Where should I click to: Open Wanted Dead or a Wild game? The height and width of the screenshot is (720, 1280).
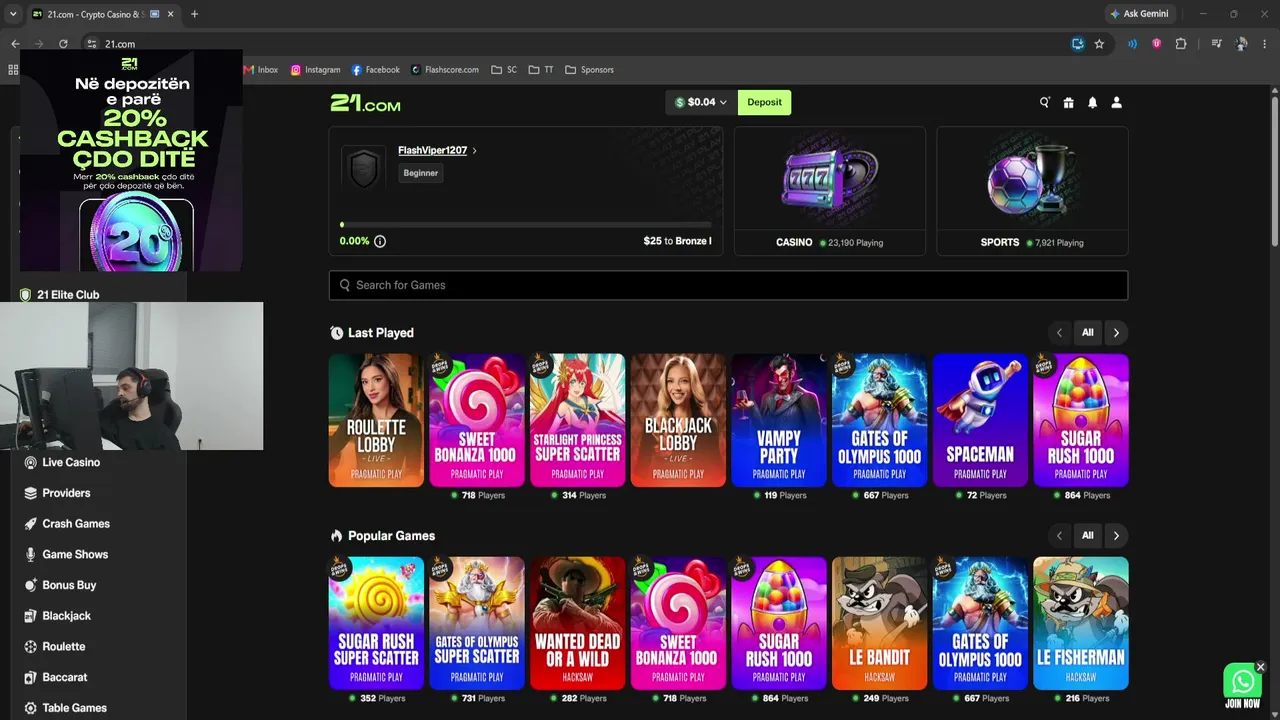click(578, 623)
